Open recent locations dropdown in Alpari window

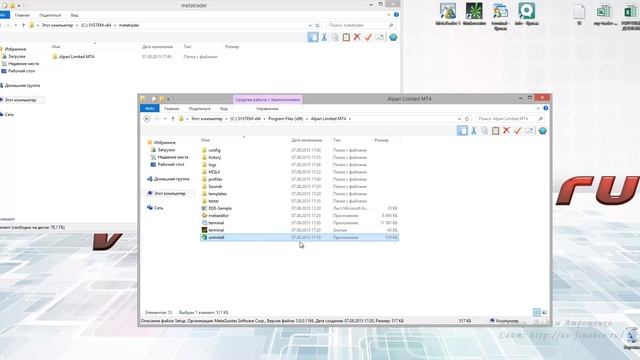[x=165, y=119]
